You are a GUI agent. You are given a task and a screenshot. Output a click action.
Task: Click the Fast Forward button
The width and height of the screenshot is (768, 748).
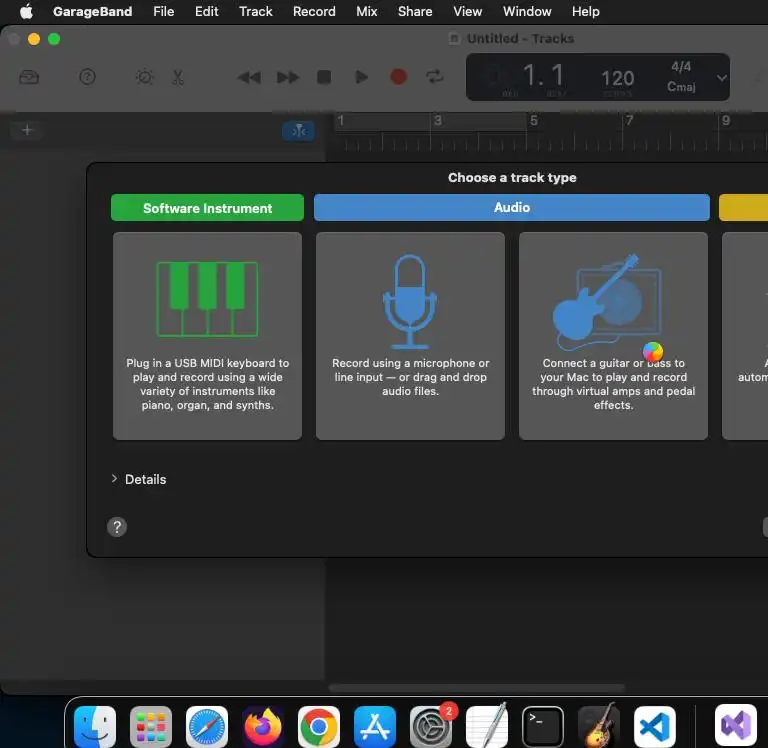[x=288, y=77]
